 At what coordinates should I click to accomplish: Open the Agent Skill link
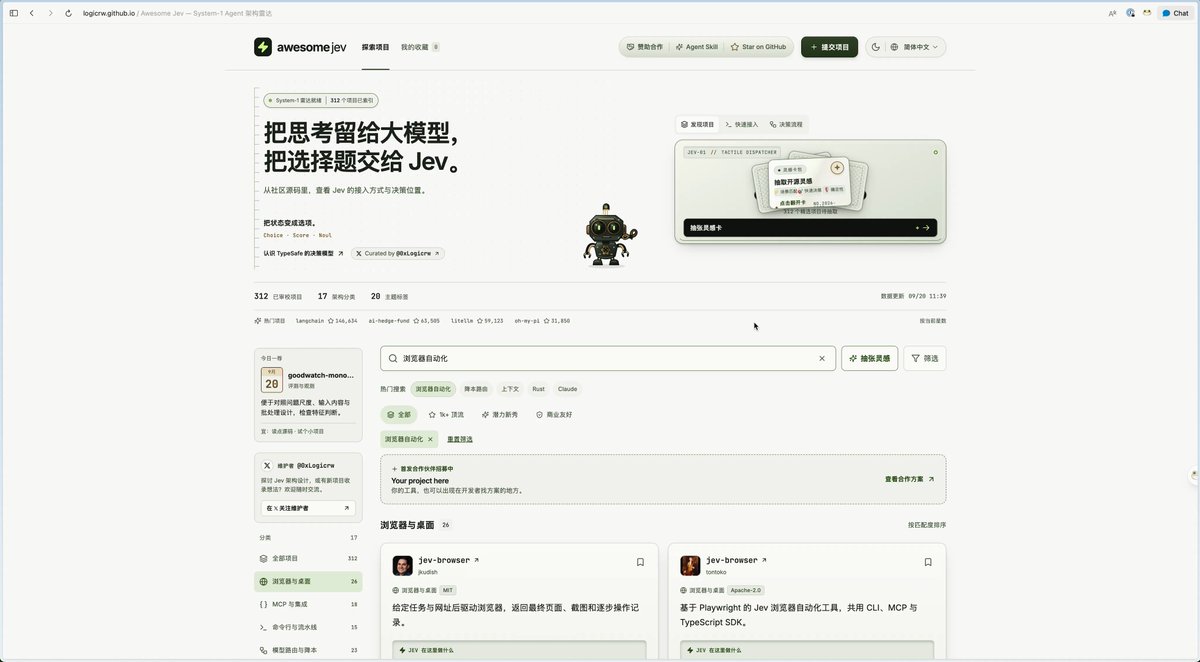[x=696, y=47]
